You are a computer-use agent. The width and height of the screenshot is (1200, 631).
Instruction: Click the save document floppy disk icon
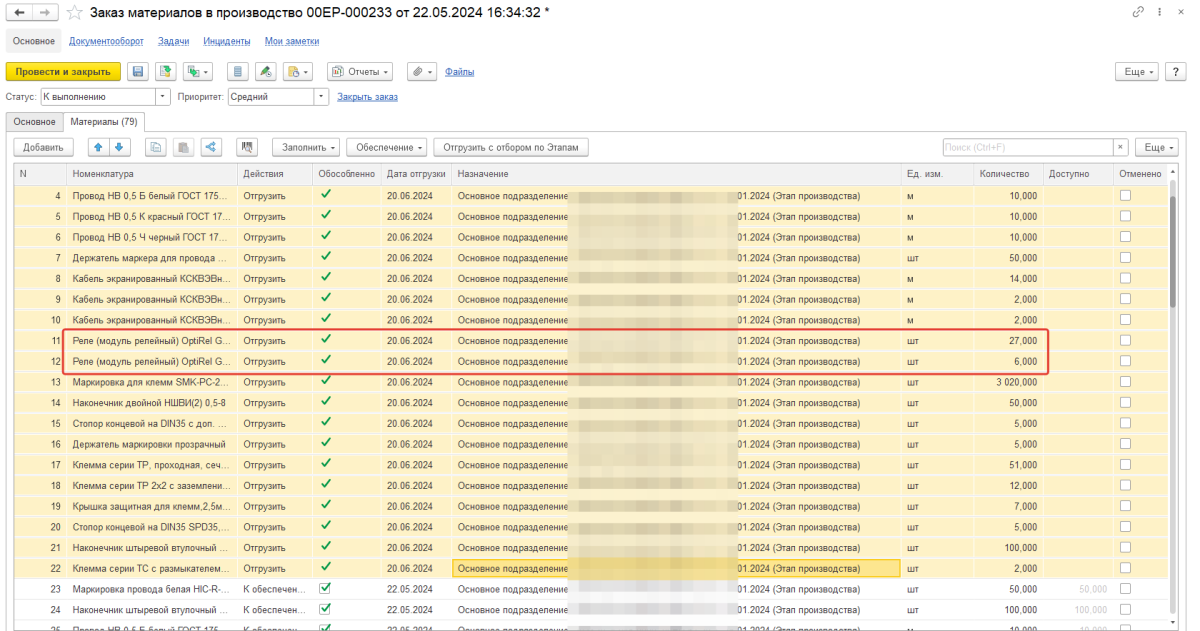click(137, 72)
